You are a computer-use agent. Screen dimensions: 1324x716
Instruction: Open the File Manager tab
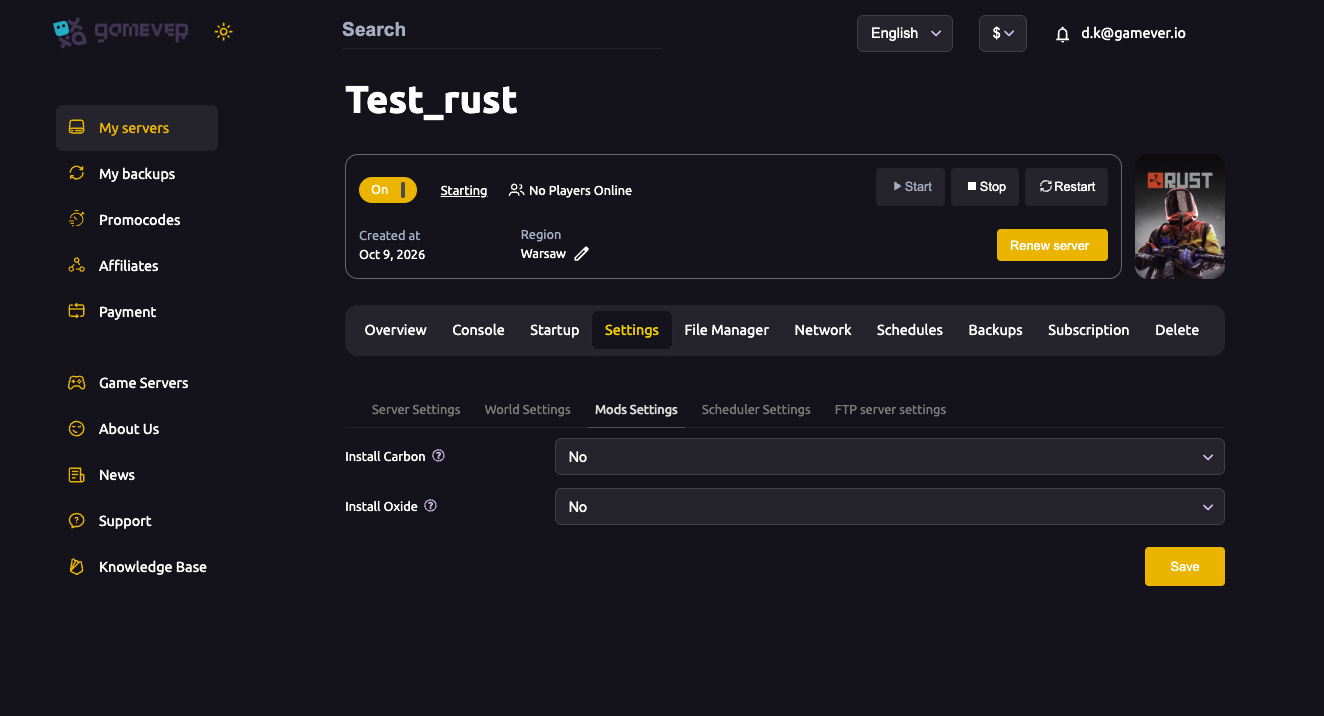point(727,330)
